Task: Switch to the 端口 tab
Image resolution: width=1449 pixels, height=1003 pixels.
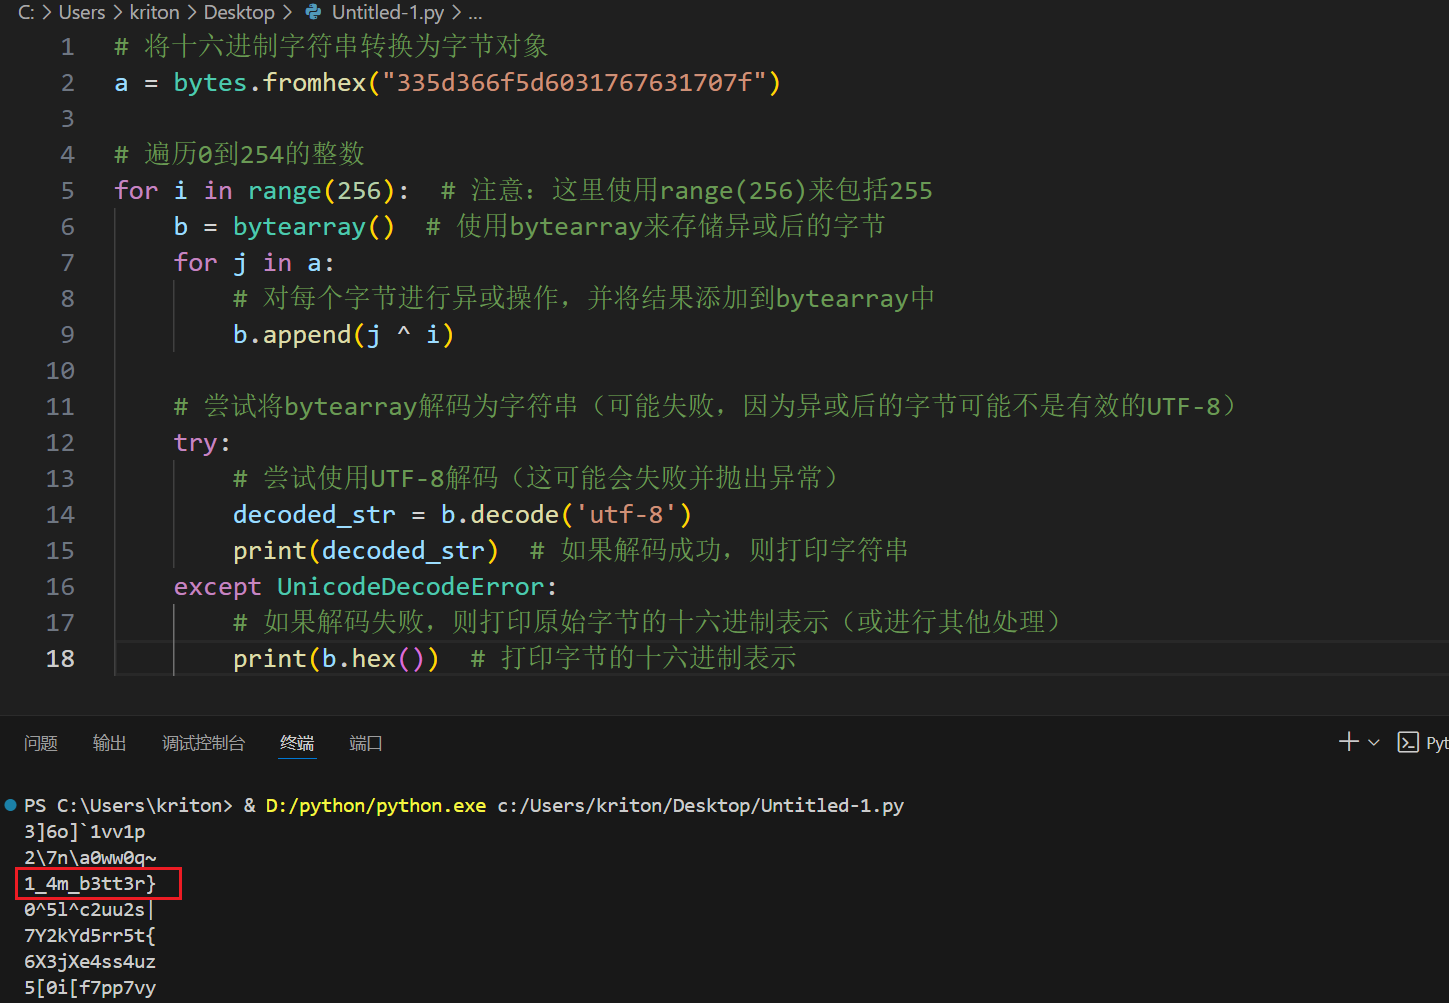Action: pos(364,742)
